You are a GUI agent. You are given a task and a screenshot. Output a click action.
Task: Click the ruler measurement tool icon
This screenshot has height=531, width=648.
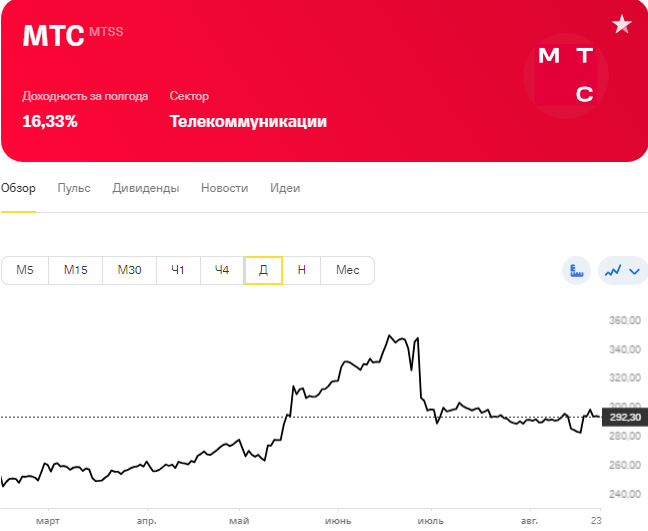[576, 270]
